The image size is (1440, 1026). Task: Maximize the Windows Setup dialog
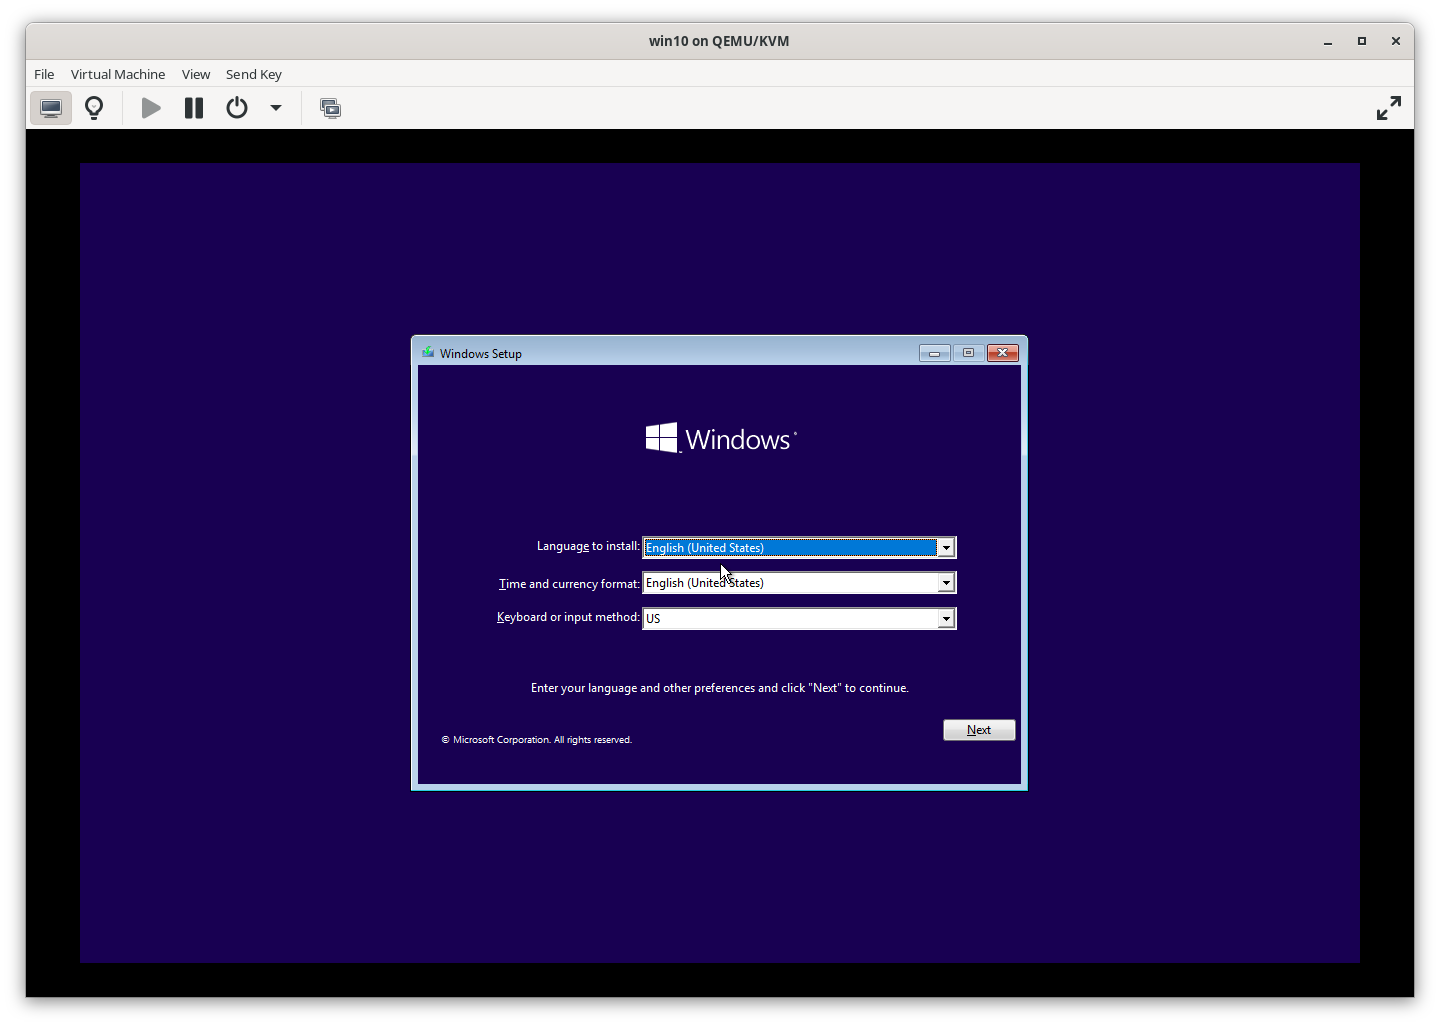(968, 353)
